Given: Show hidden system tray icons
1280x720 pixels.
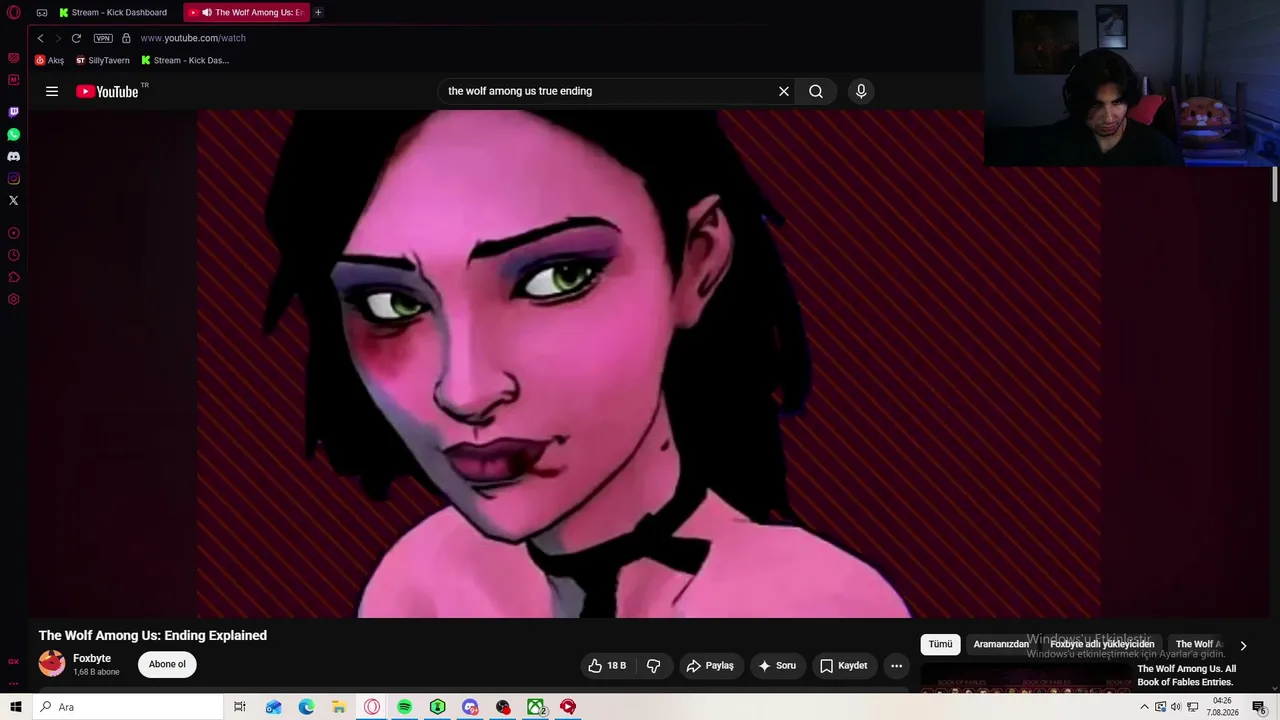Looking at the screenshot, I should [x=1145, y=707].
